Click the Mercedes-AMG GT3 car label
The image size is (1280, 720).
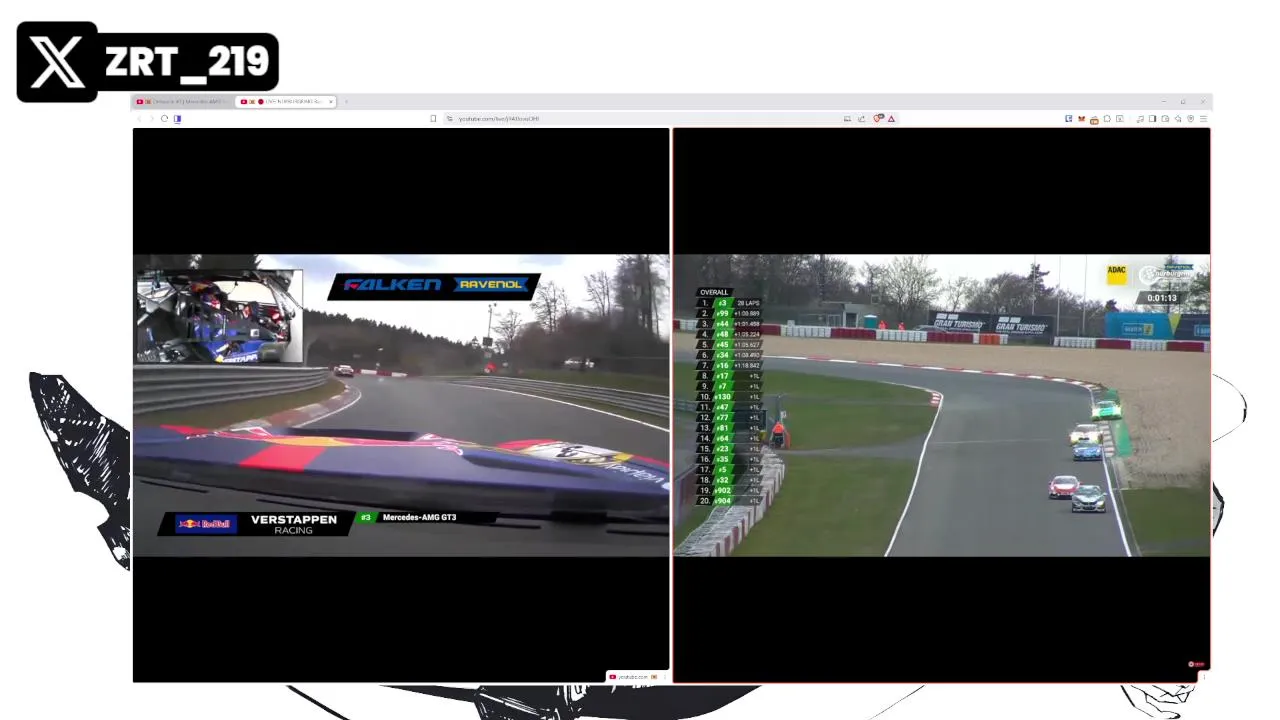click(x=419, y=518)
